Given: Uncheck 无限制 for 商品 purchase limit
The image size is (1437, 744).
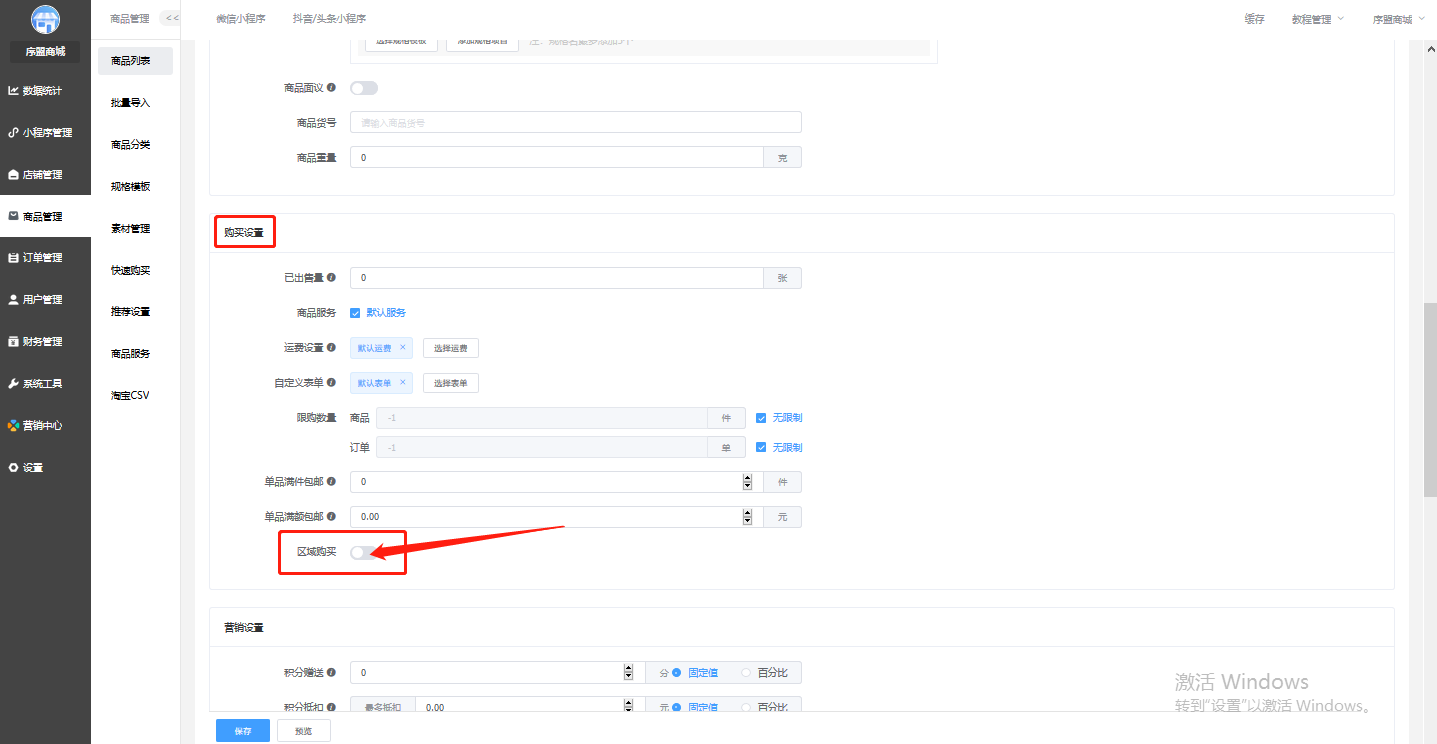Looking at the screenshot, I should (761, 418).
